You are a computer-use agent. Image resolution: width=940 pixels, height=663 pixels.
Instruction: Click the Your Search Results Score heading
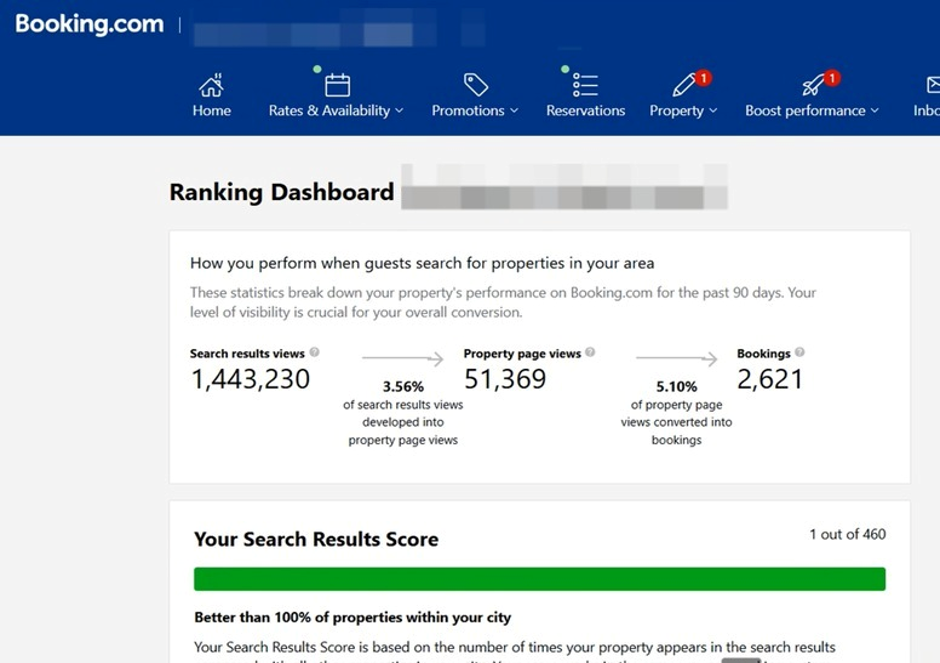[317, 539]
